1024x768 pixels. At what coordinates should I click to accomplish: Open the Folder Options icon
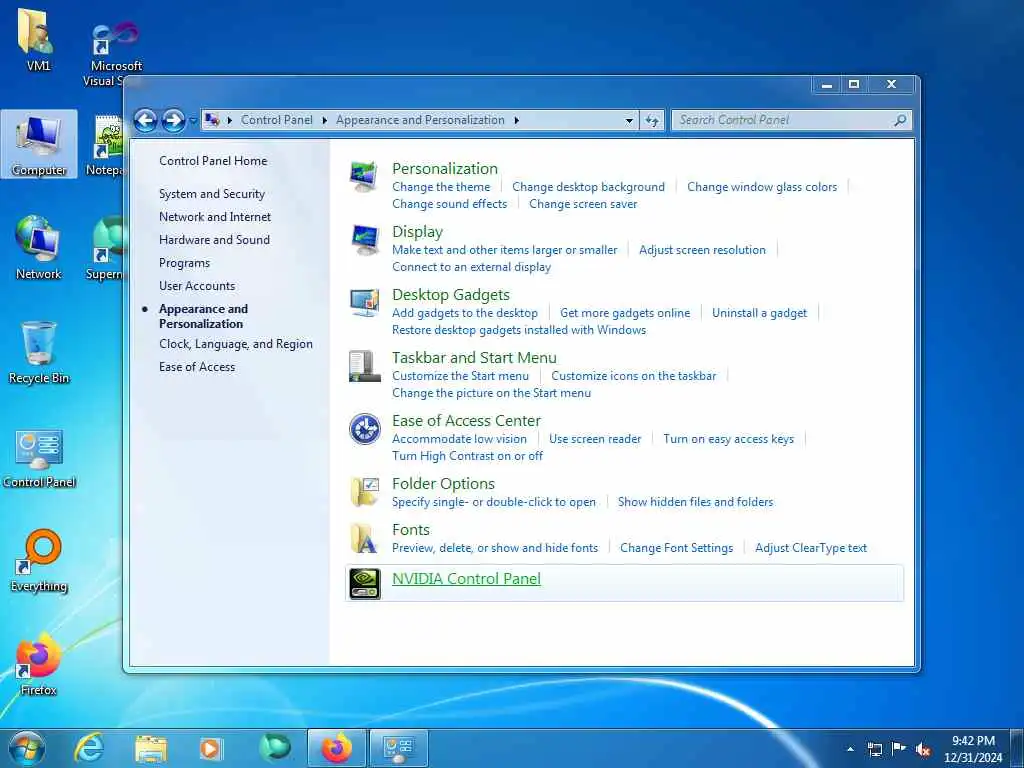(x=364, y=492)
